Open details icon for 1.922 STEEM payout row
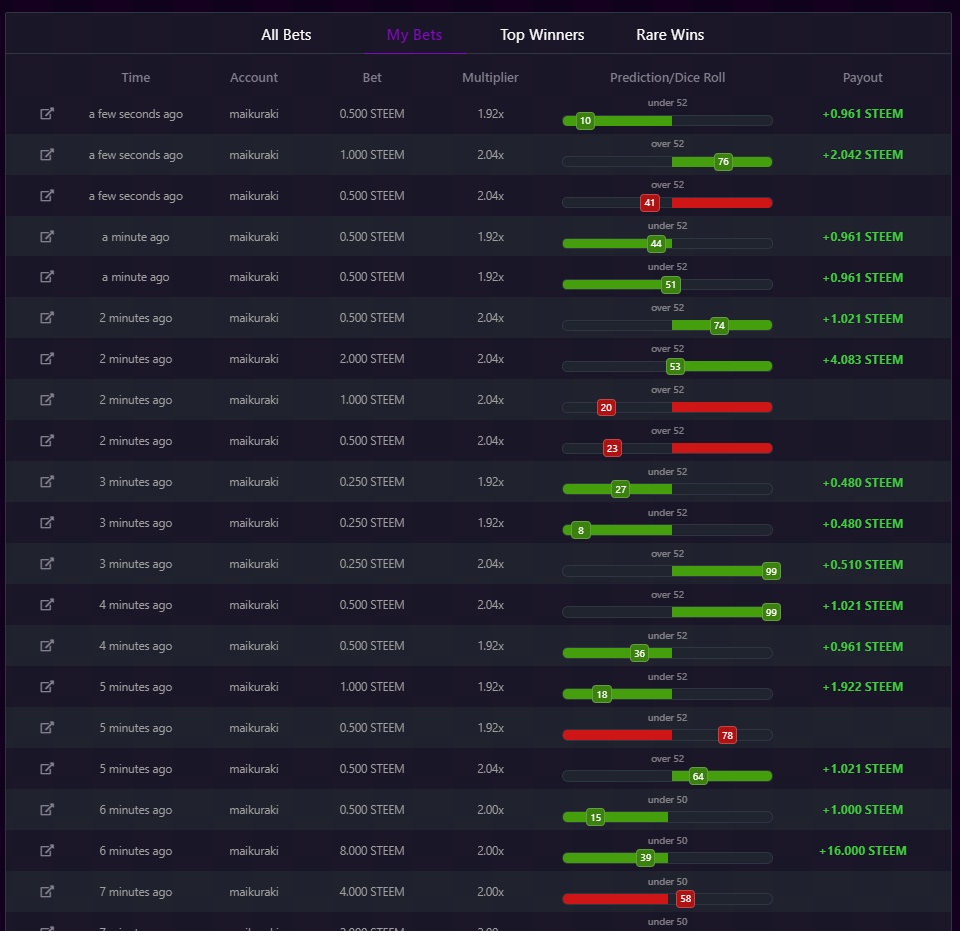This screenshot has width=960, height=931. tap(47, 687)
